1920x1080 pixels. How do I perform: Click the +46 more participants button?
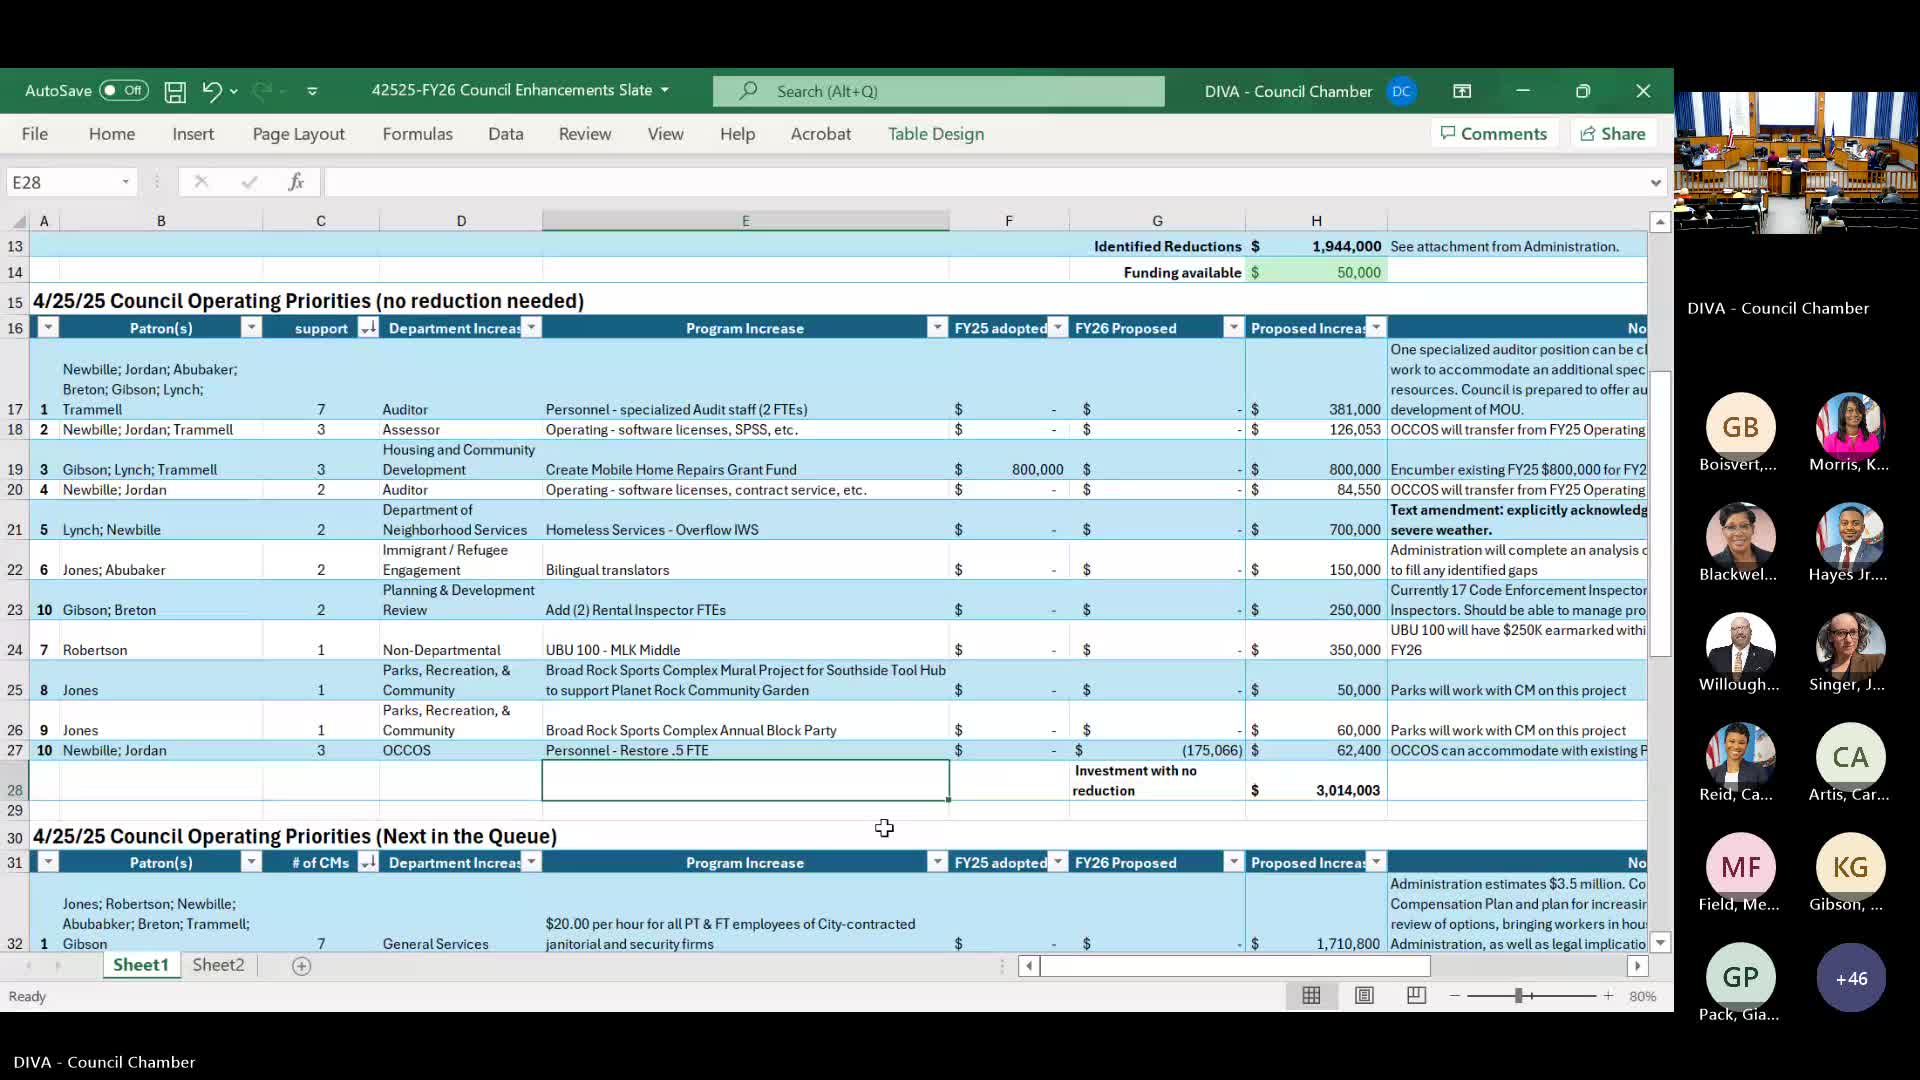pyautogui.click(x=1851, y=978)
